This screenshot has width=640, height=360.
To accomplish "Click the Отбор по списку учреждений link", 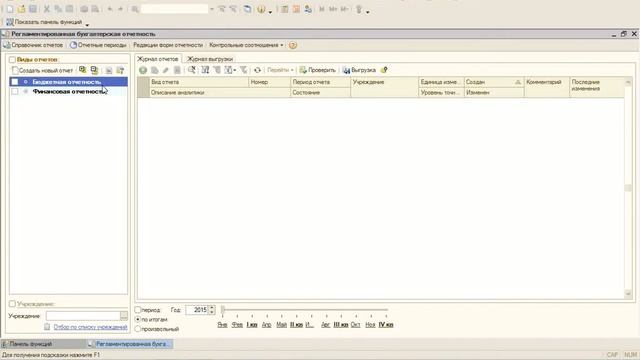I will 90,327.
